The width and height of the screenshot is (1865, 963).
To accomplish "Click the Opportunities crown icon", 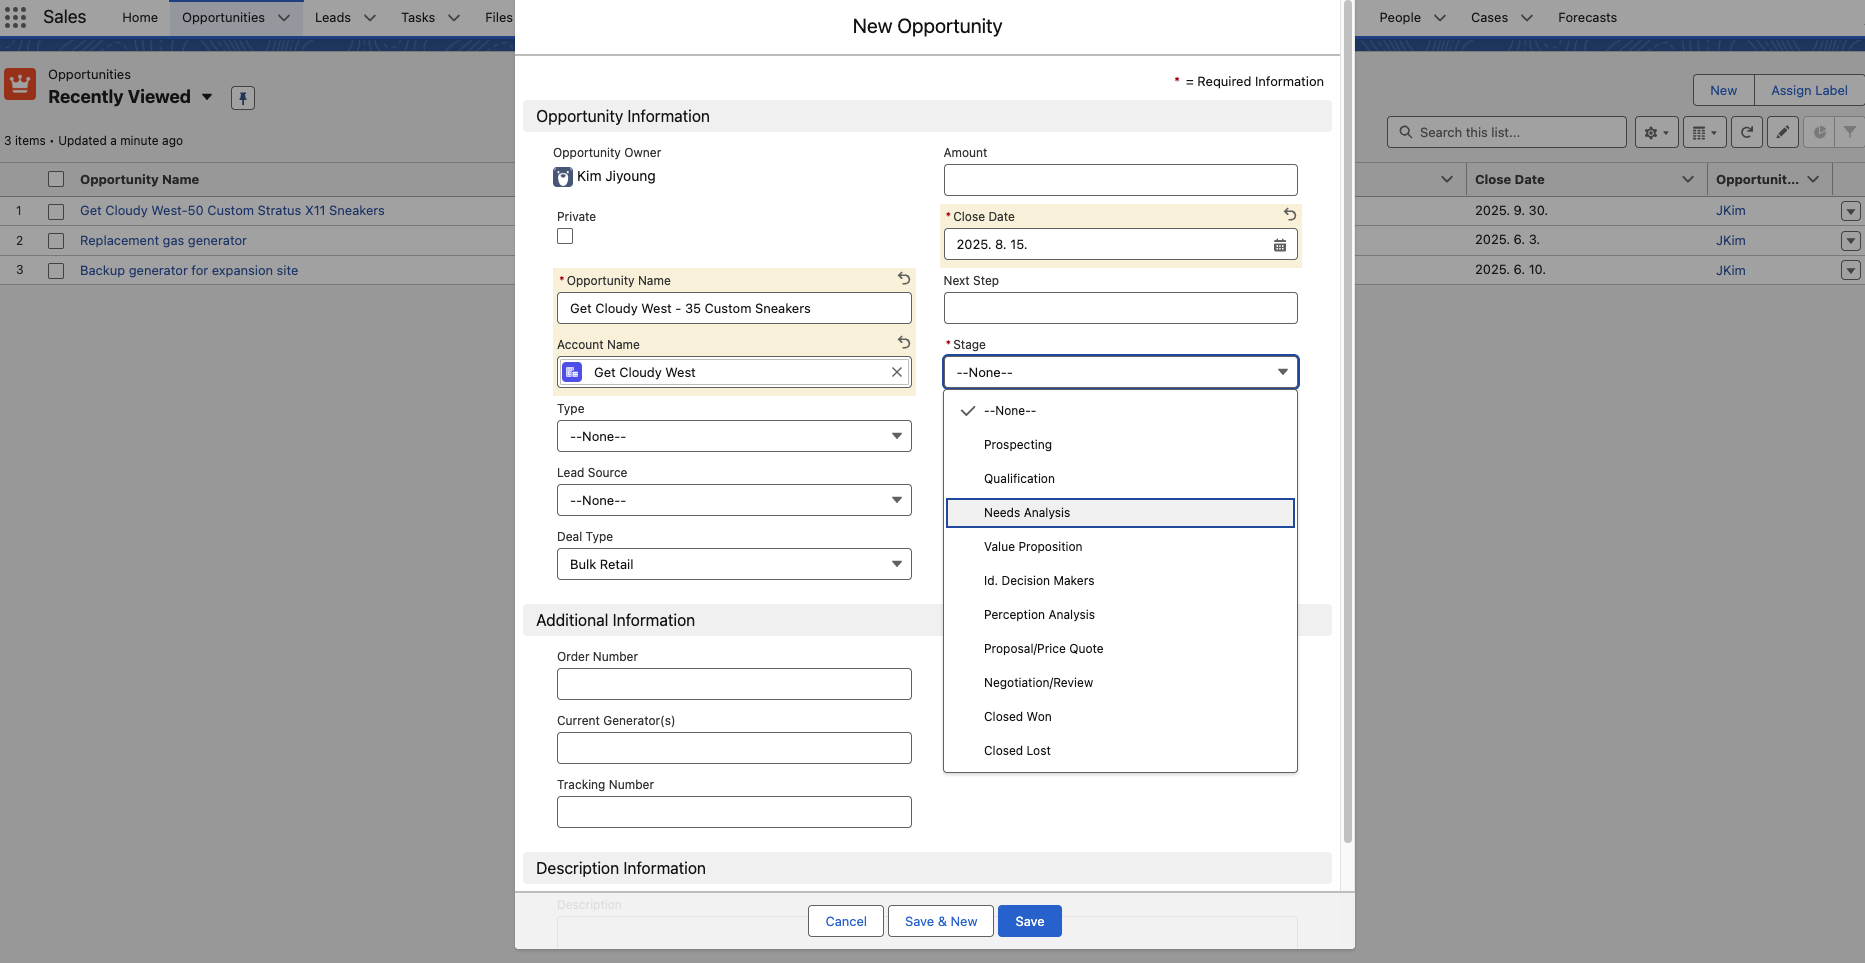I will click(20, 85).
